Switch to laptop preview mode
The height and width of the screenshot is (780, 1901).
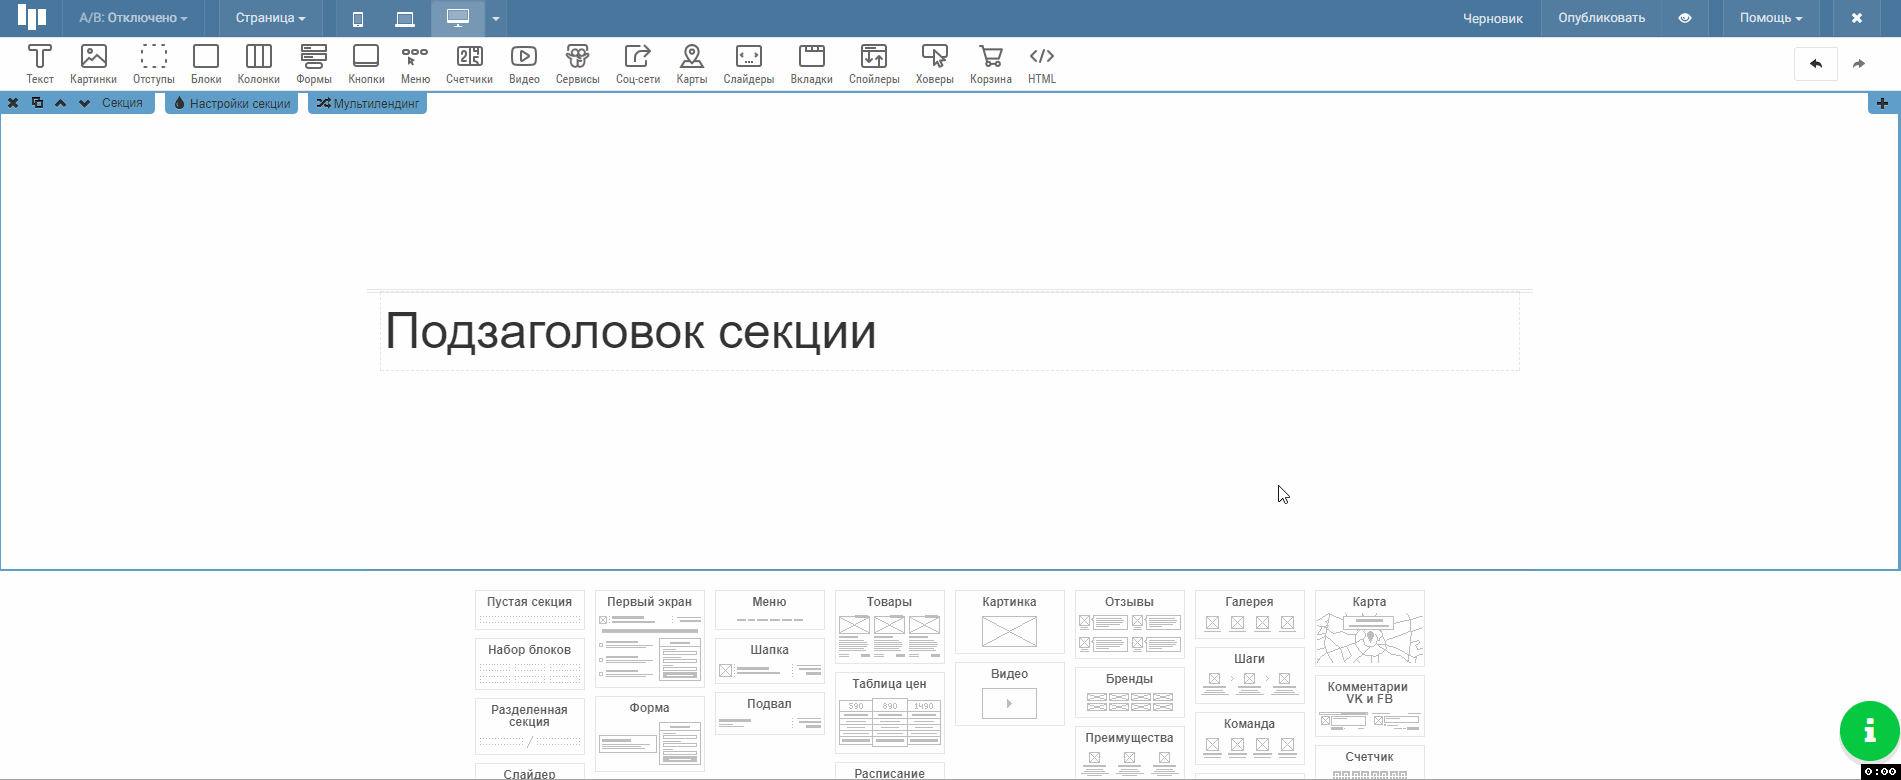405,18
